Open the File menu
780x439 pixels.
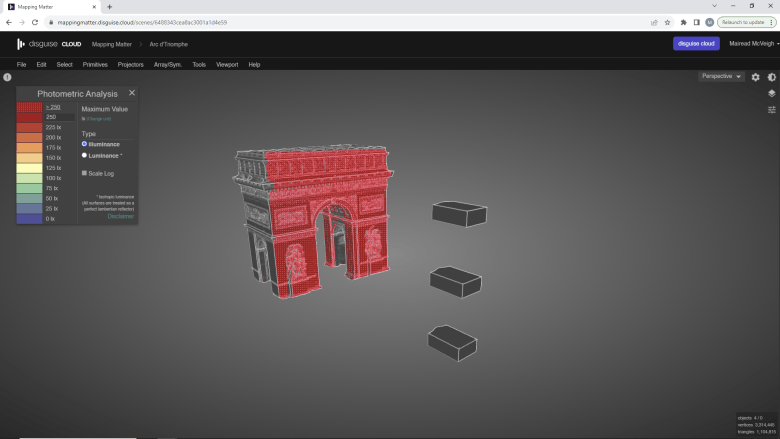21,65
